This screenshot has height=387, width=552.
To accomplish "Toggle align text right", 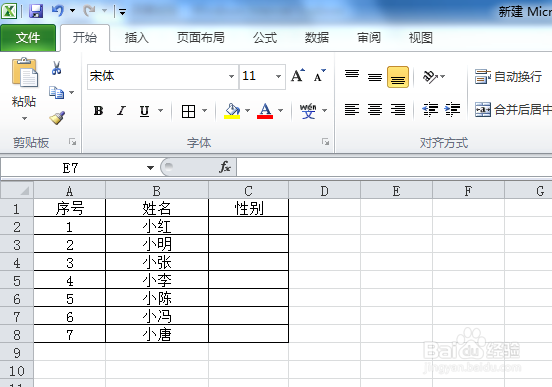I will (x=398, y=110).
